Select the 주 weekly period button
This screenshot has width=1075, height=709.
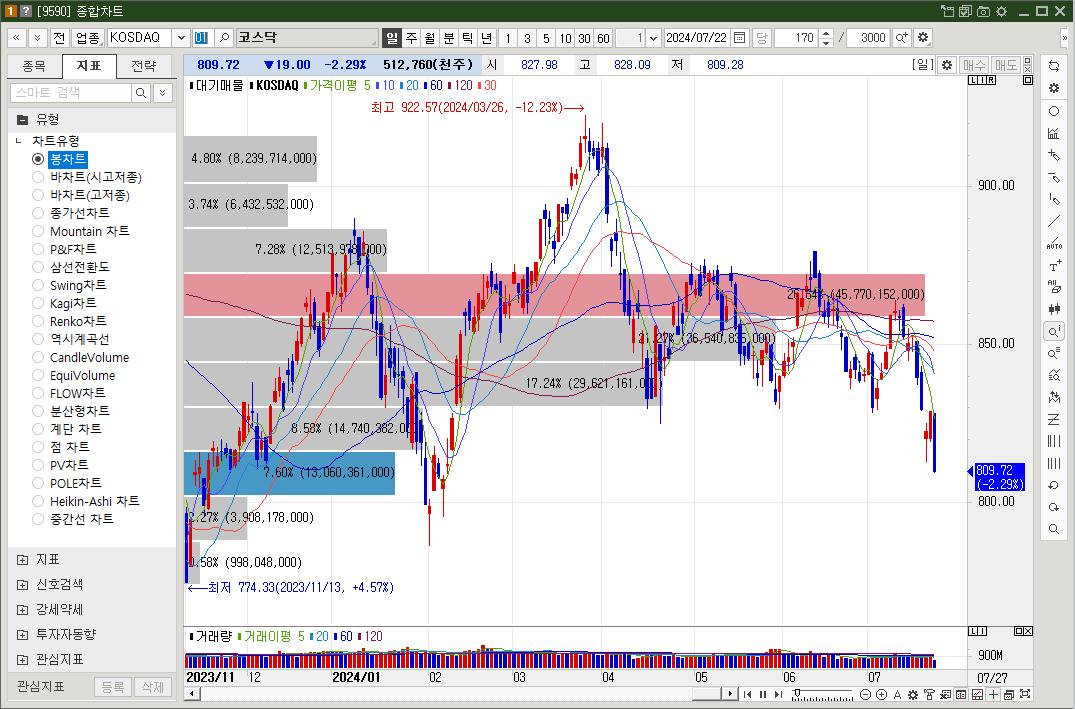pyautogui.click(x=411, y=38)
